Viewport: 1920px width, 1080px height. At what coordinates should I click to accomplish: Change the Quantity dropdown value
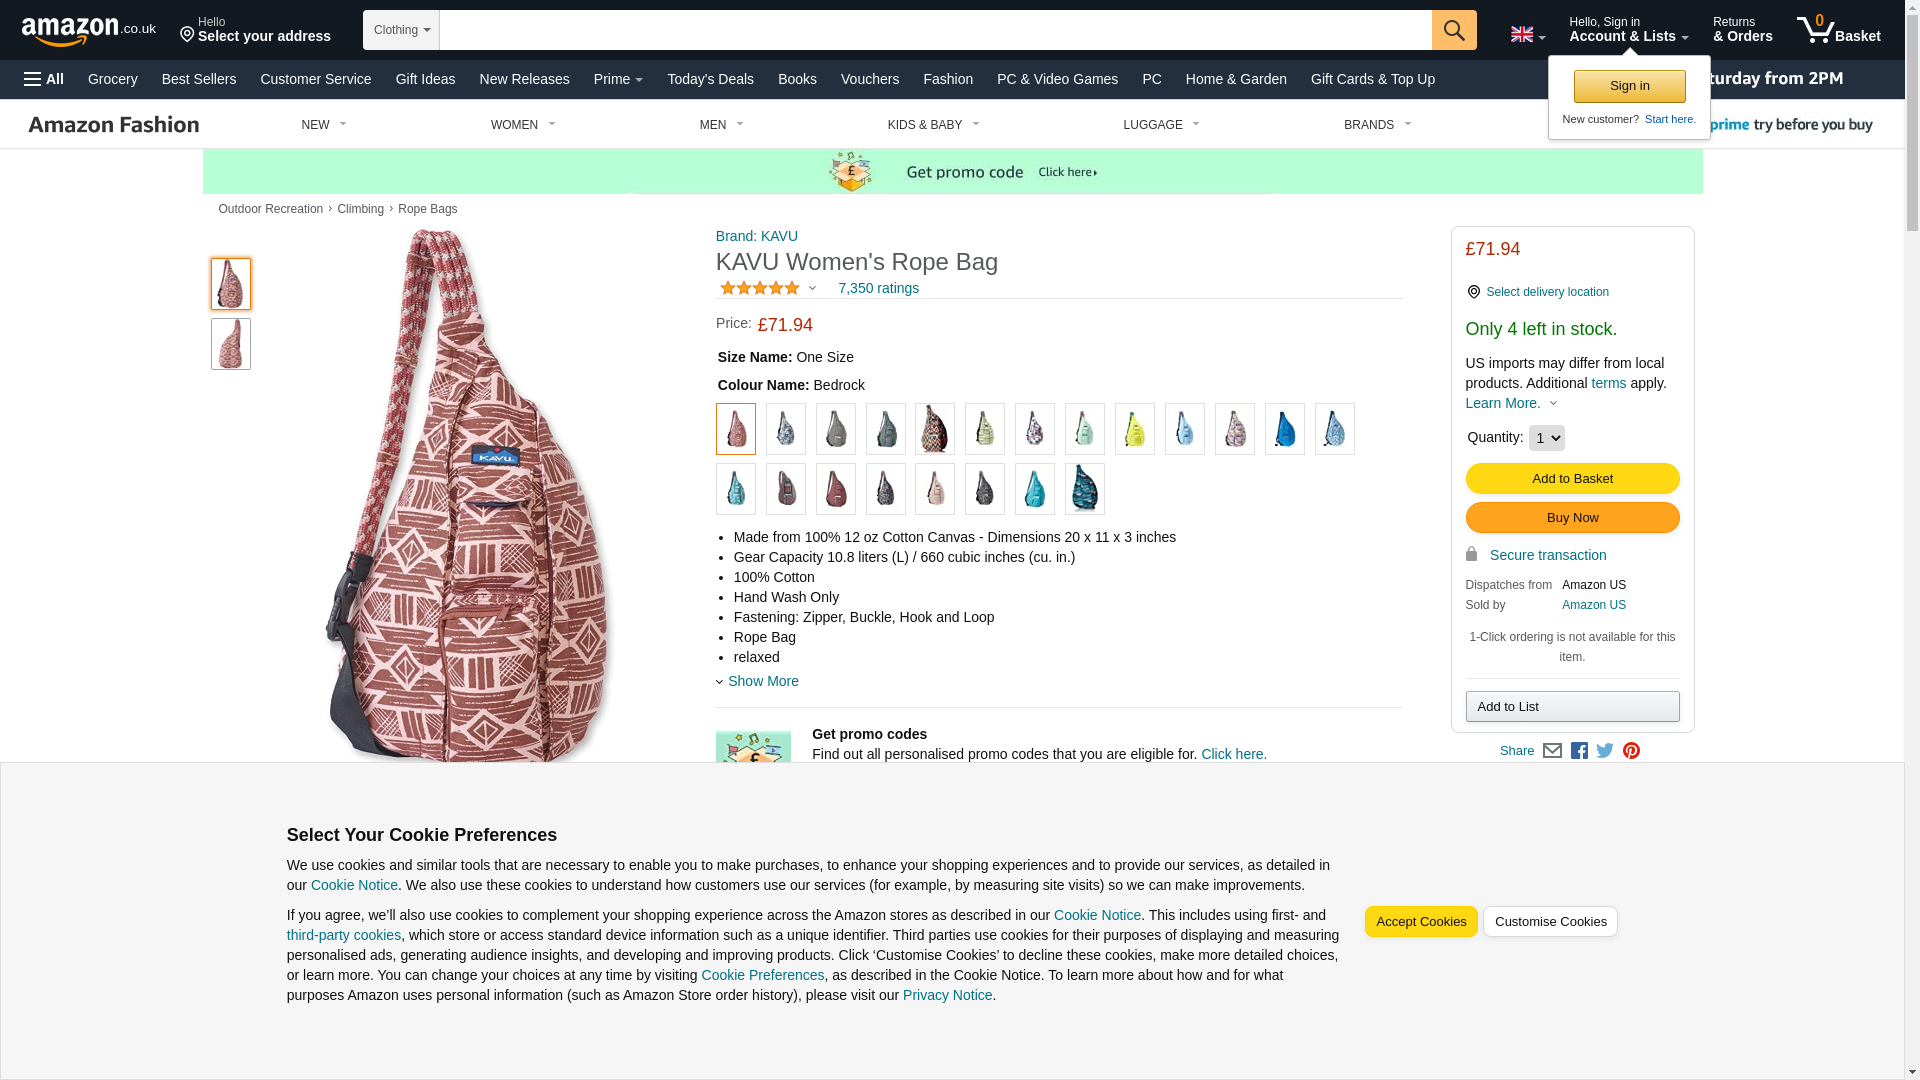click(1546, 438)
